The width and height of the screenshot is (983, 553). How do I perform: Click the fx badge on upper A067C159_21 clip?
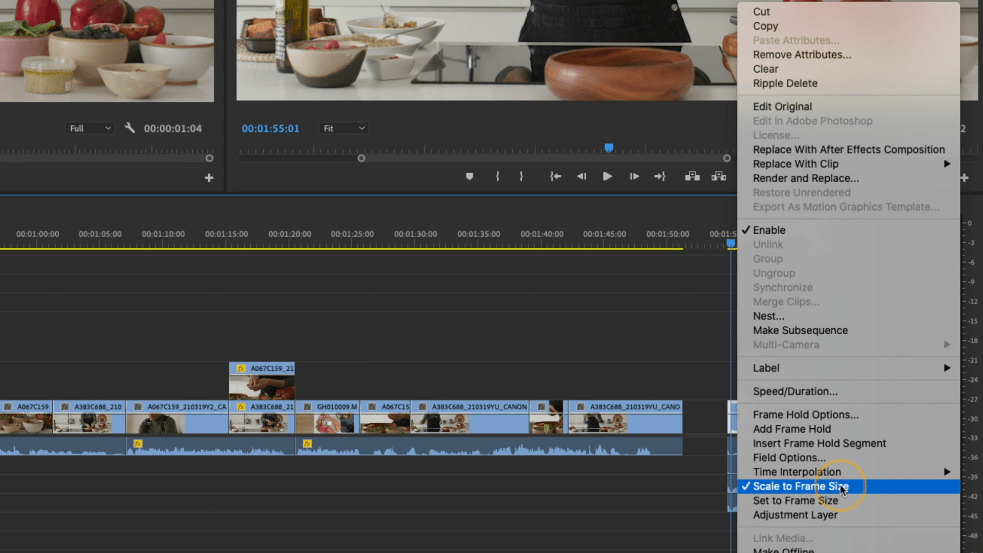[241, 369]
